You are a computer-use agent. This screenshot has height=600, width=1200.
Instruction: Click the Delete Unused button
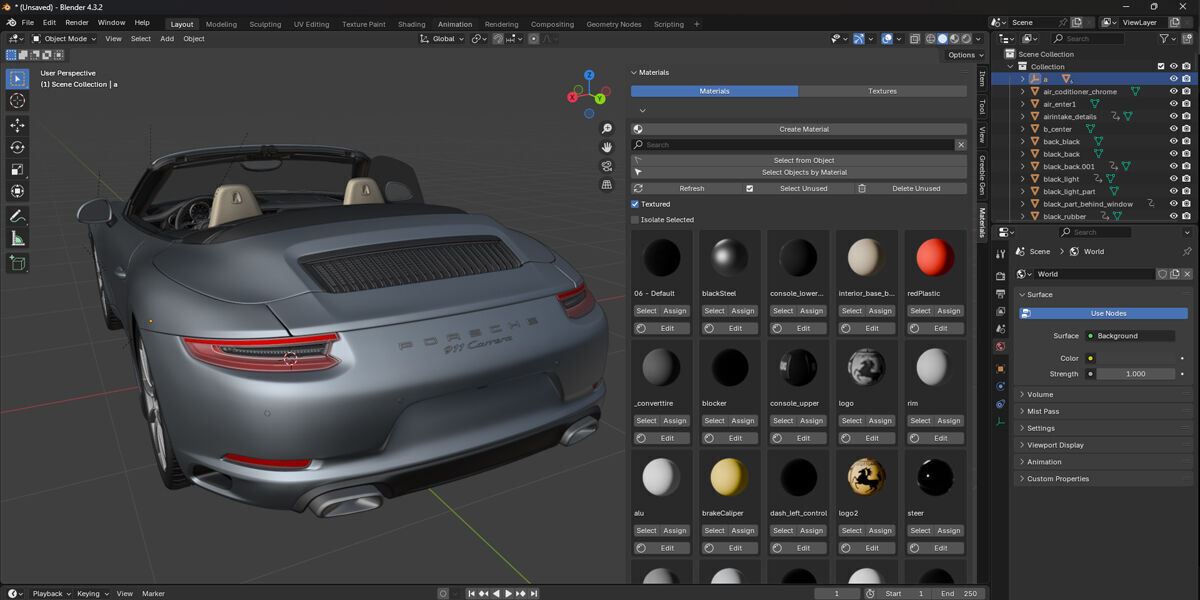(x=911, y=188)
